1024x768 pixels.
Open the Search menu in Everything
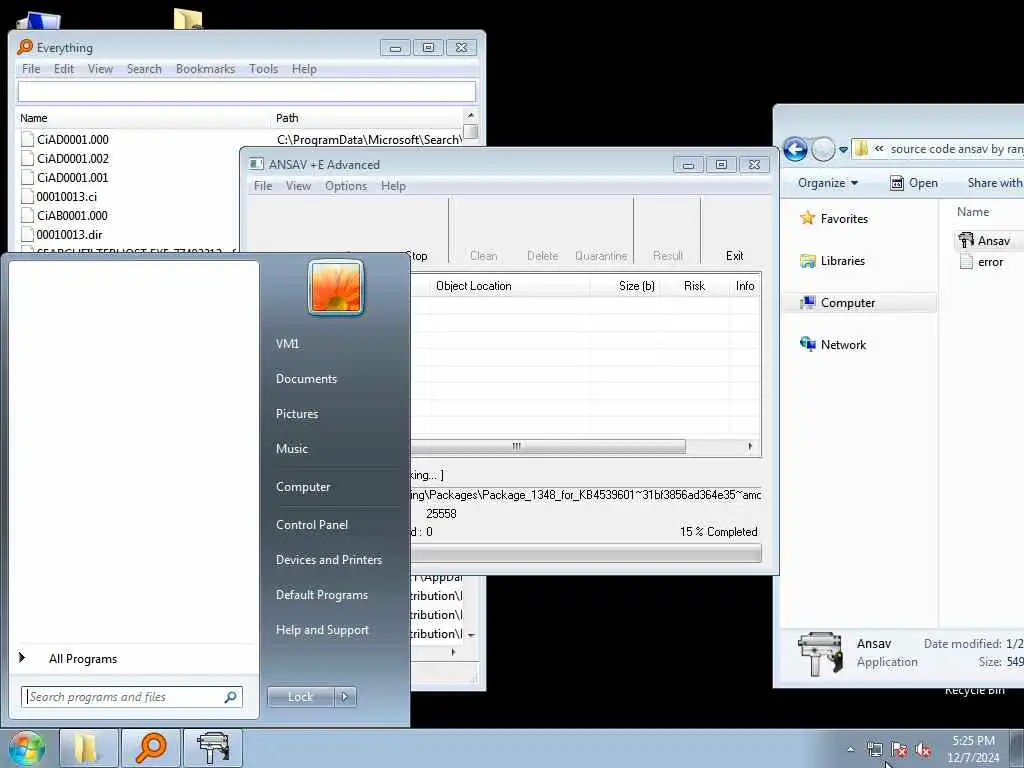click(x=144, y=69)
